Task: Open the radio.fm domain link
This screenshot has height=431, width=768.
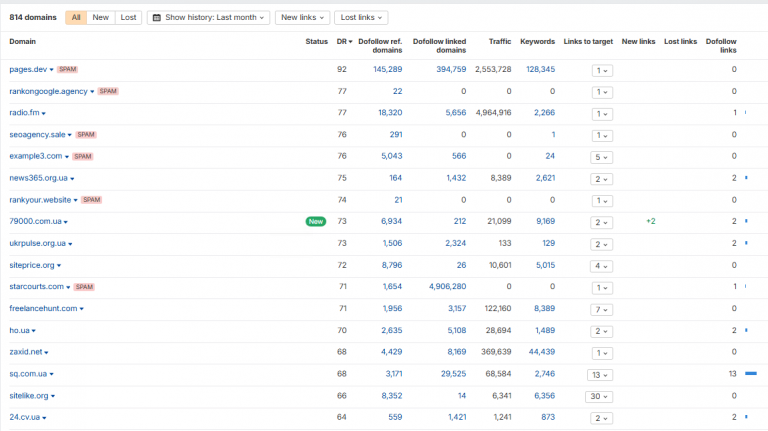Action: coord(24,113)
